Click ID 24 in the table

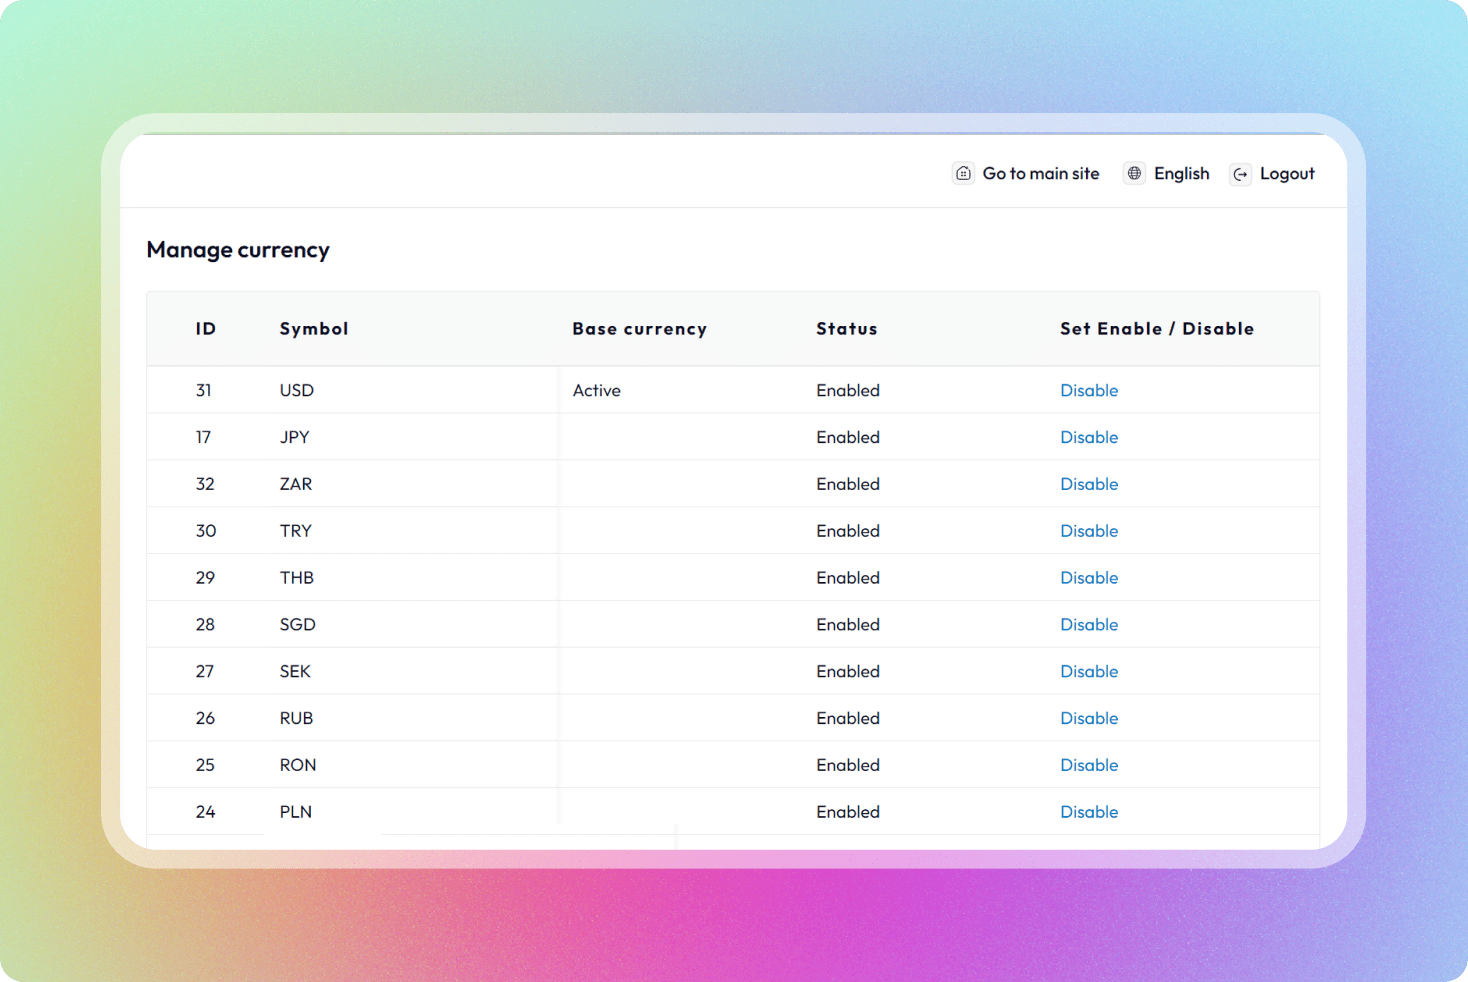(x=205, y=812)
